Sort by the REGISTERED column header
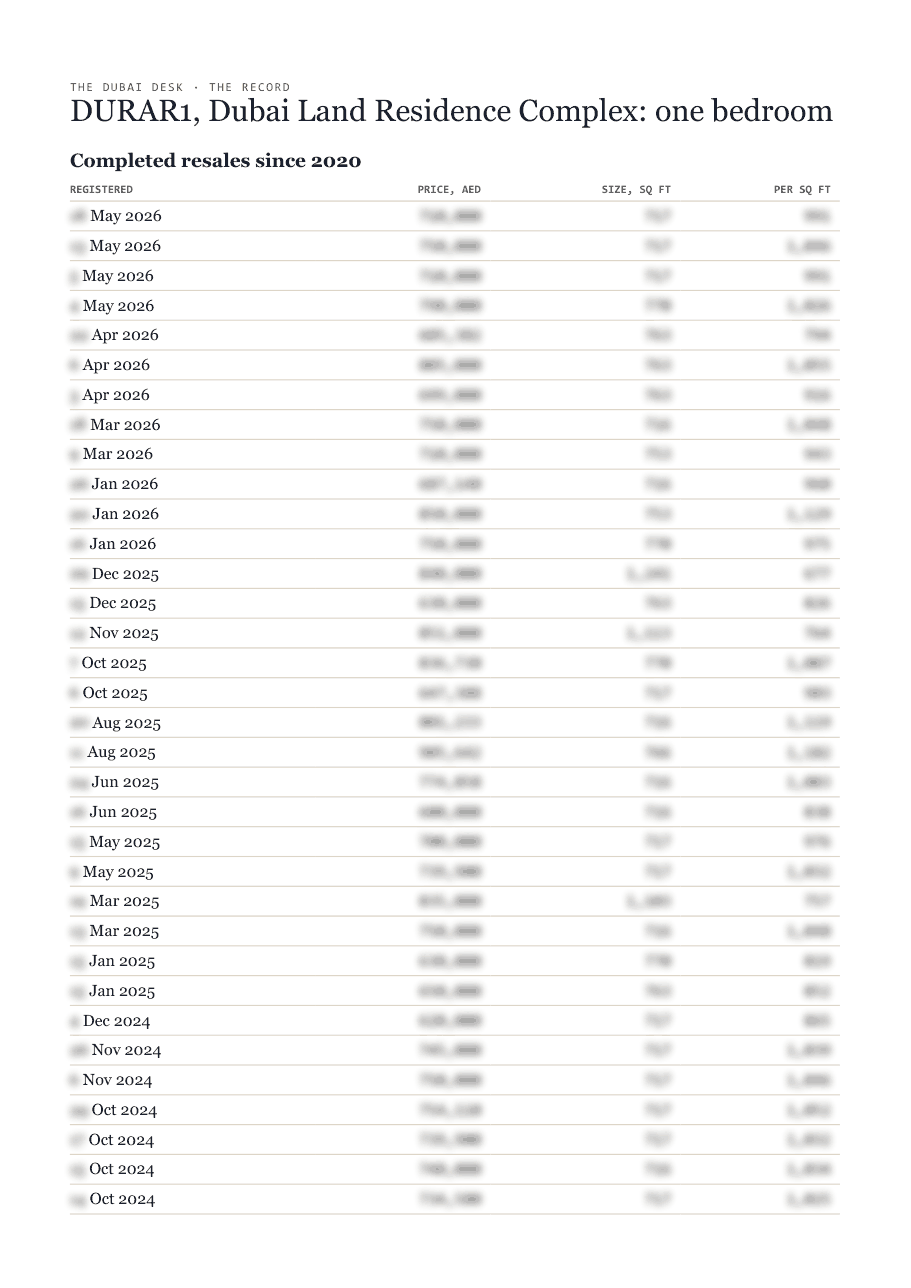 click(101, 189)
